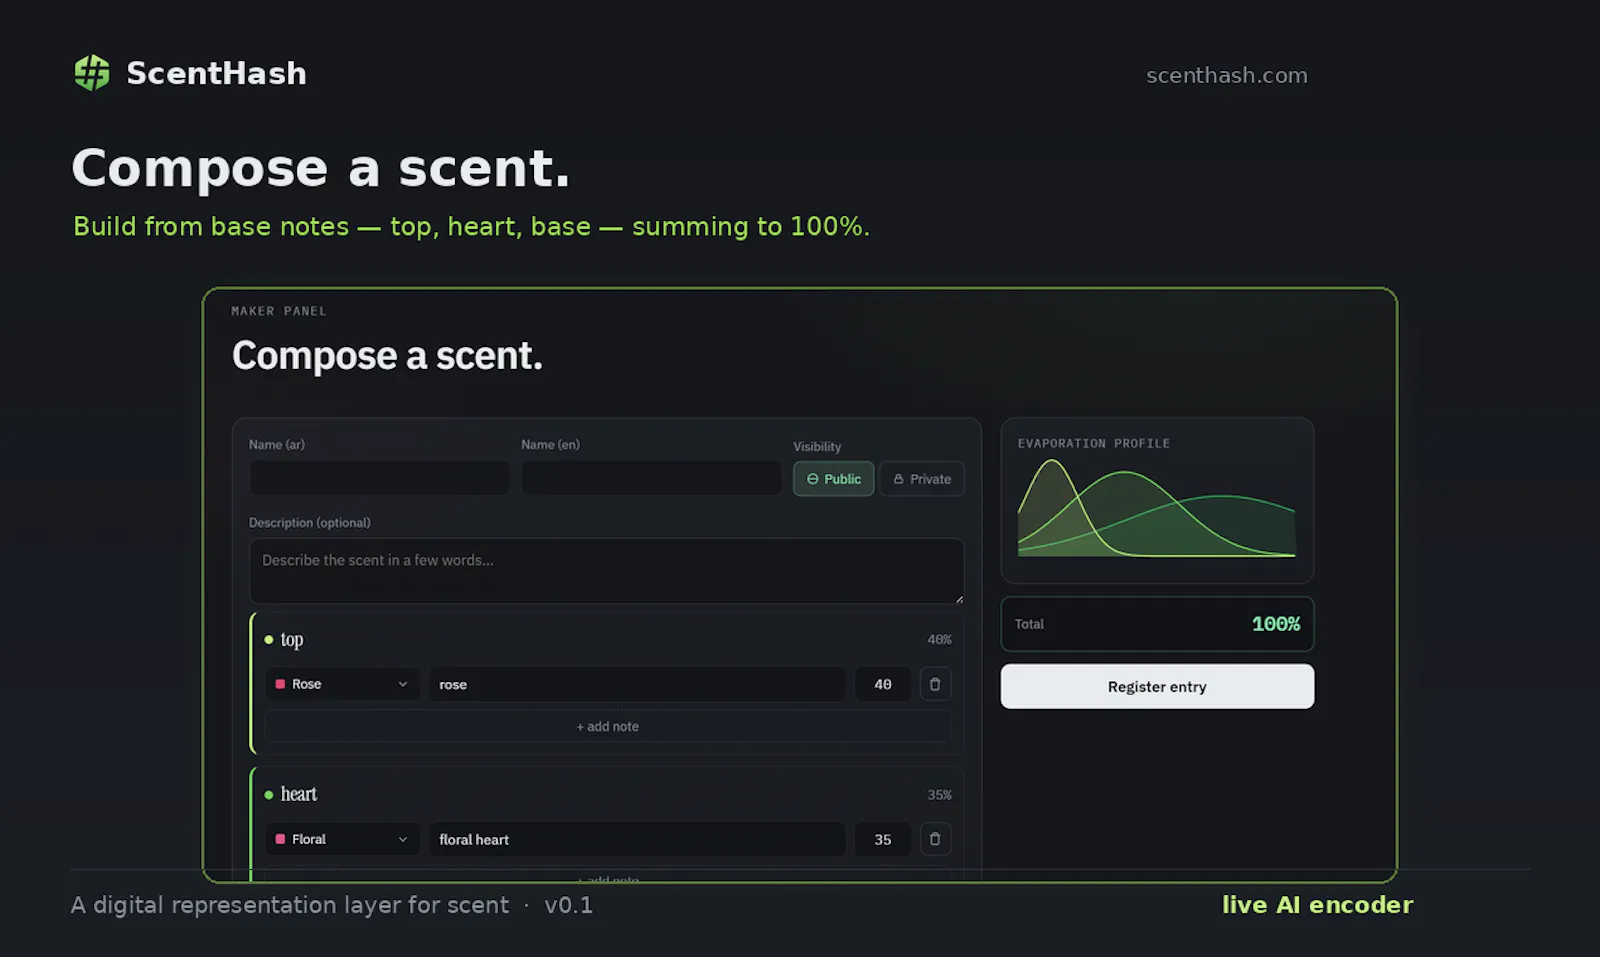
Task: Focus the Name (en) input field
Action: coord(651,478)
